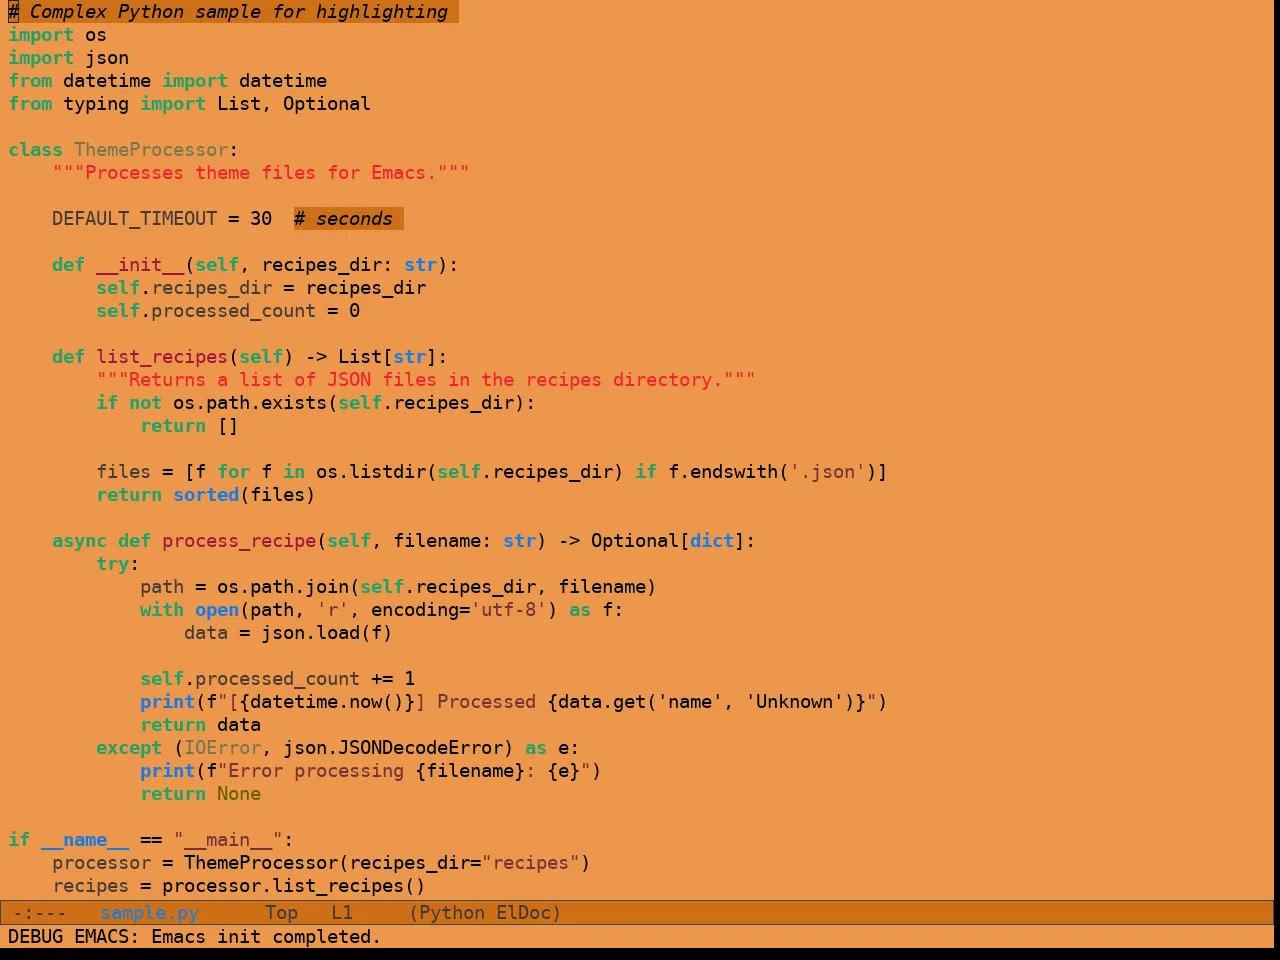The image size is (1280, 960).
Task: Click the ThemeProcessor class name
Action: coord(151,150)
